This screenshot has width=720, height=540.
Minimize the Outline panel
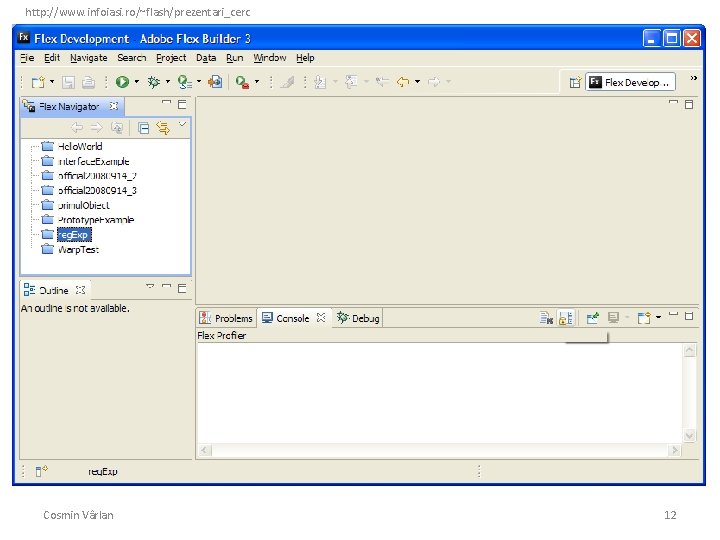point(166,287)
